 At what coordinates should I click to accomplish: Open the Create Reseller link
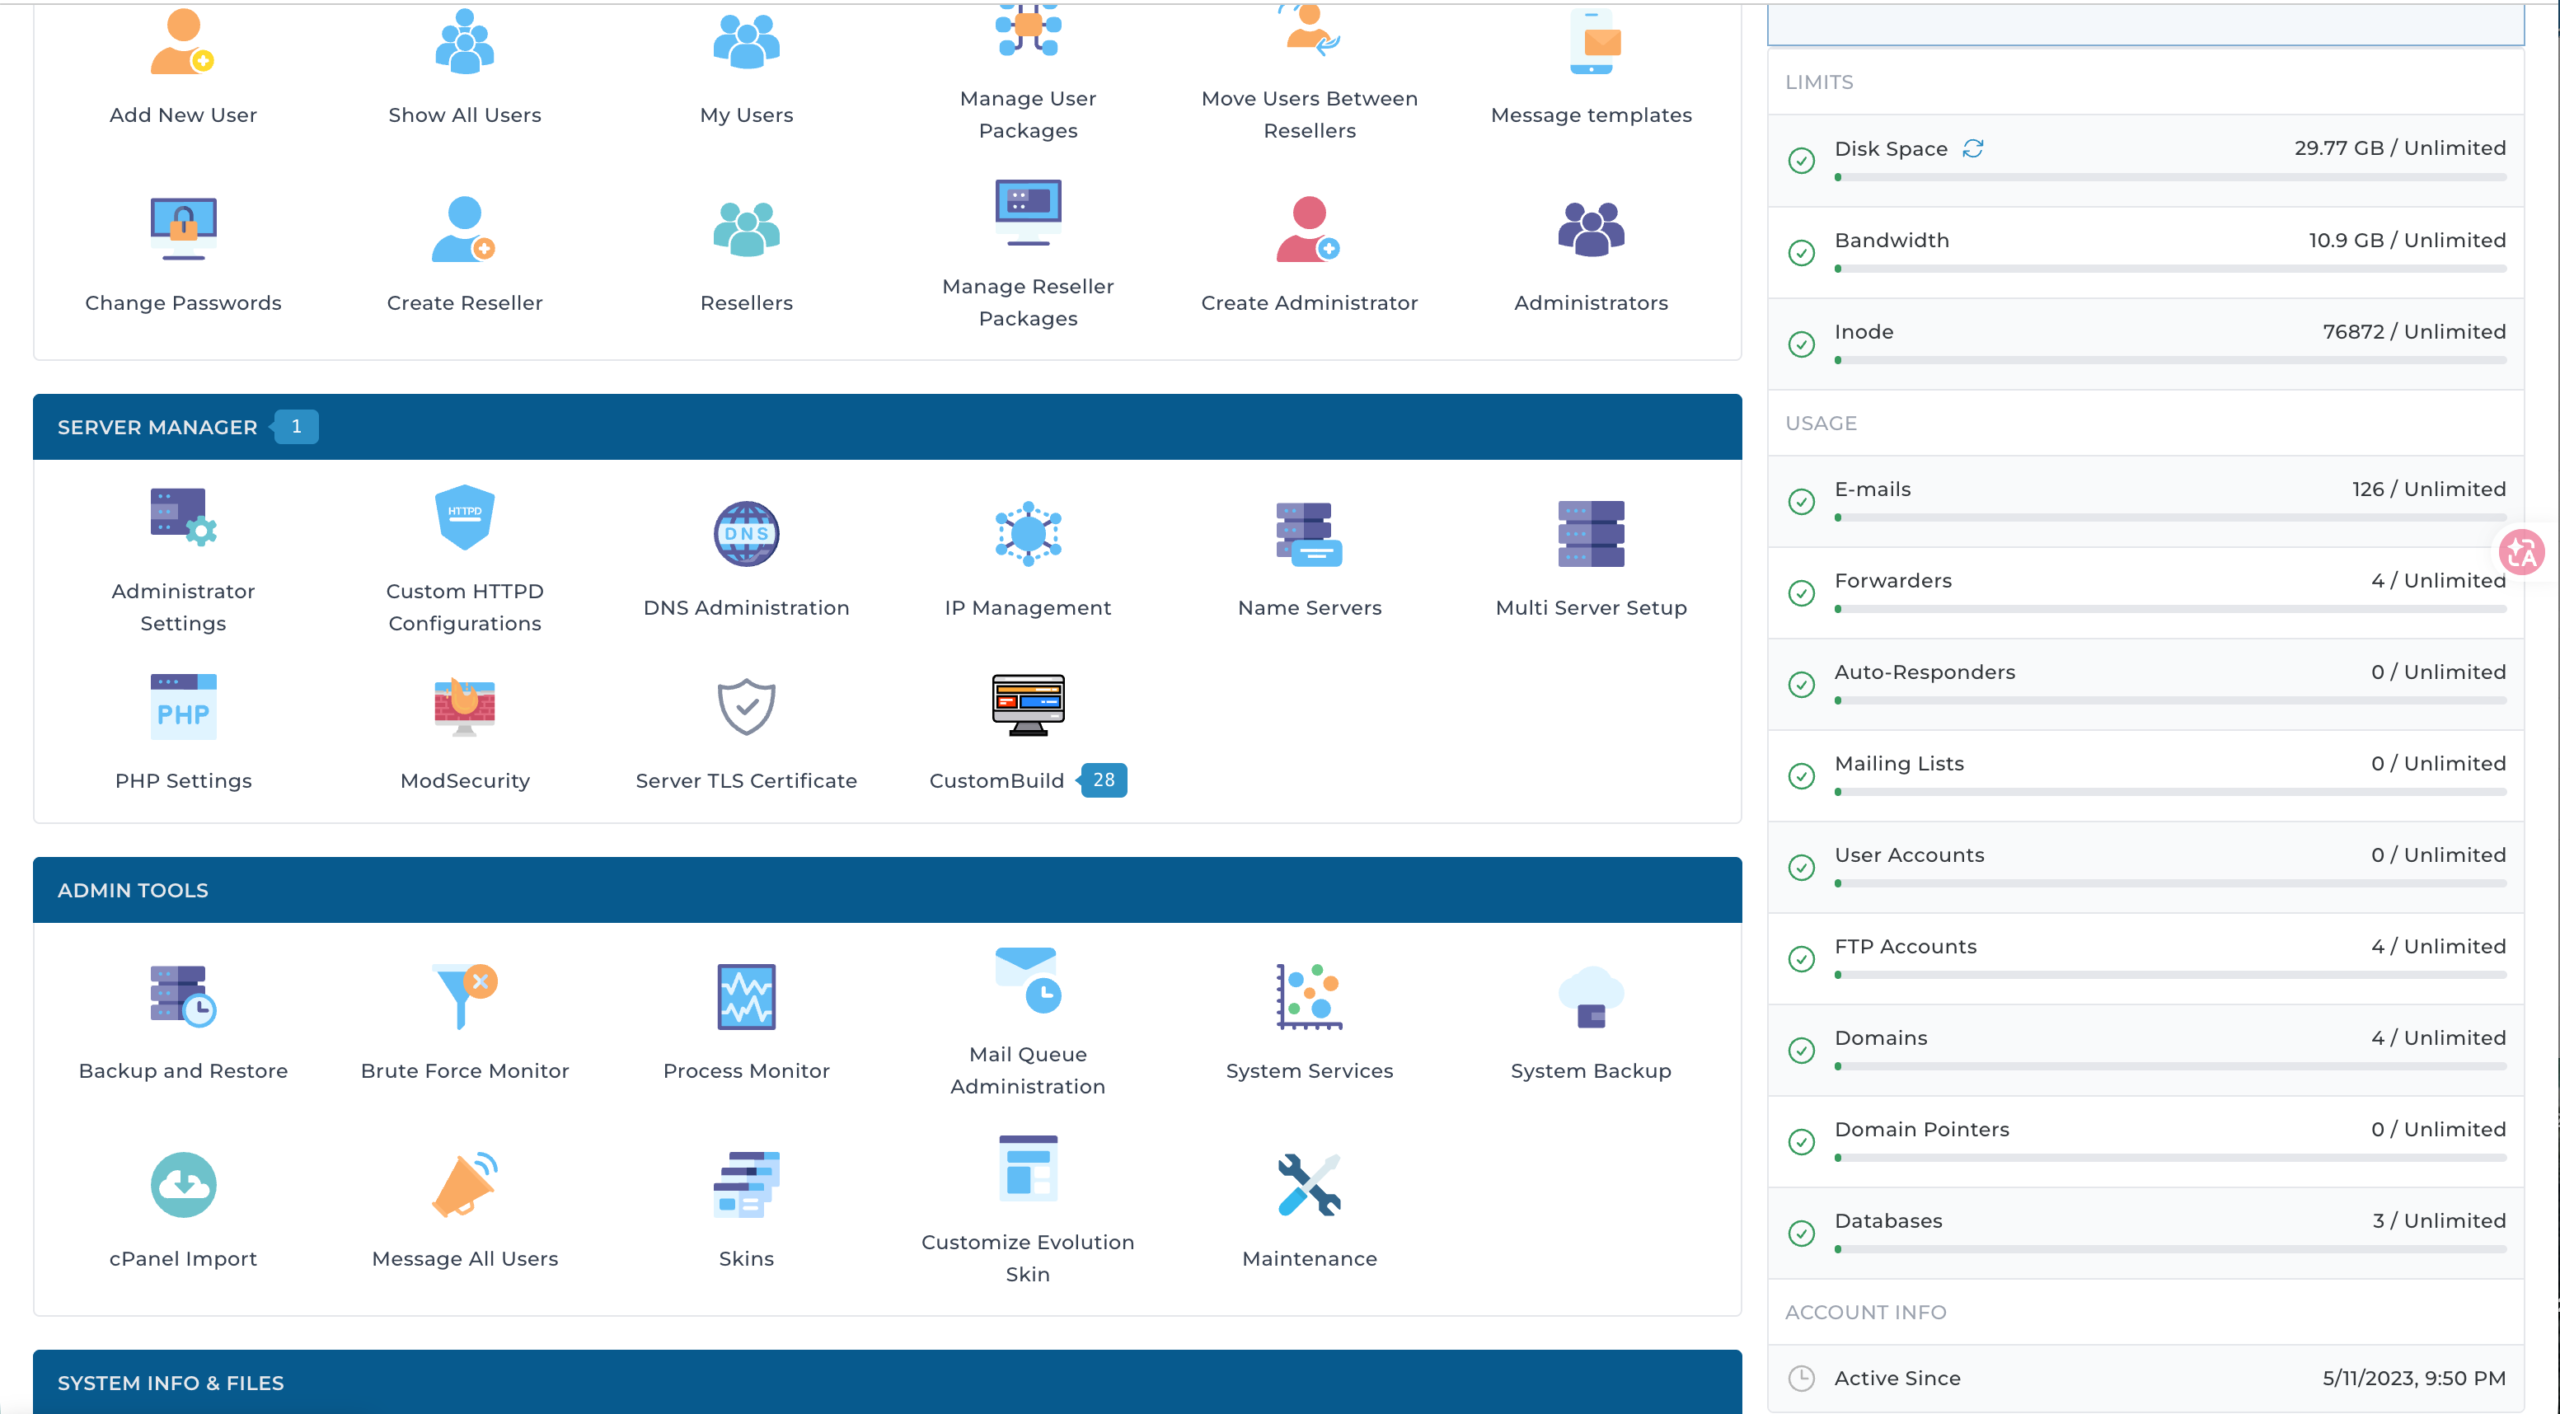point(464,303)
